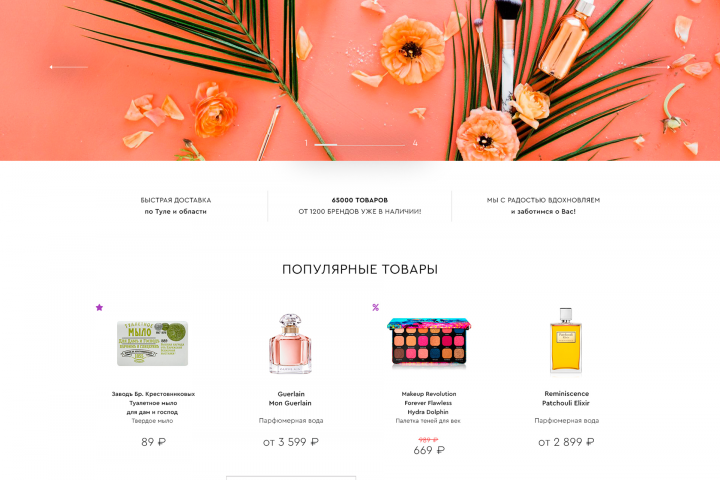This screenshot has height=480, width=720.
Task: Open Заводъ Бр. Крестовниковых soap link
Action: pyautogui.click(x=153, y=403)
